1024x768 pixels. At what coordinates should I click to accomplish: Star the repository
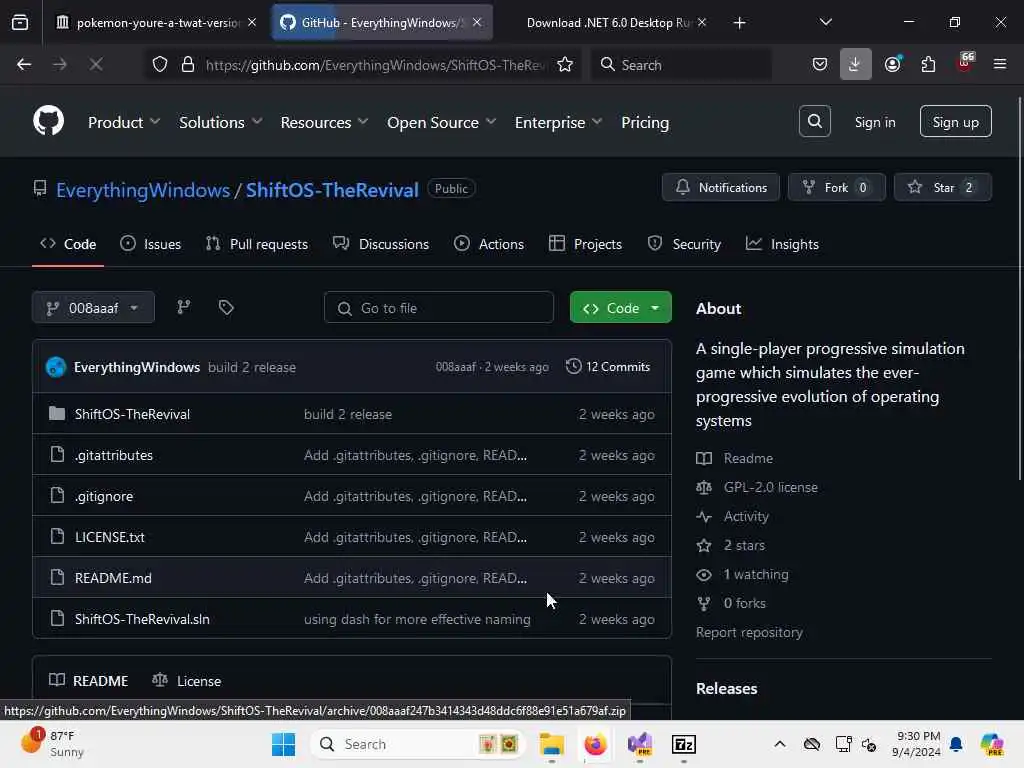tap(942, 187)
